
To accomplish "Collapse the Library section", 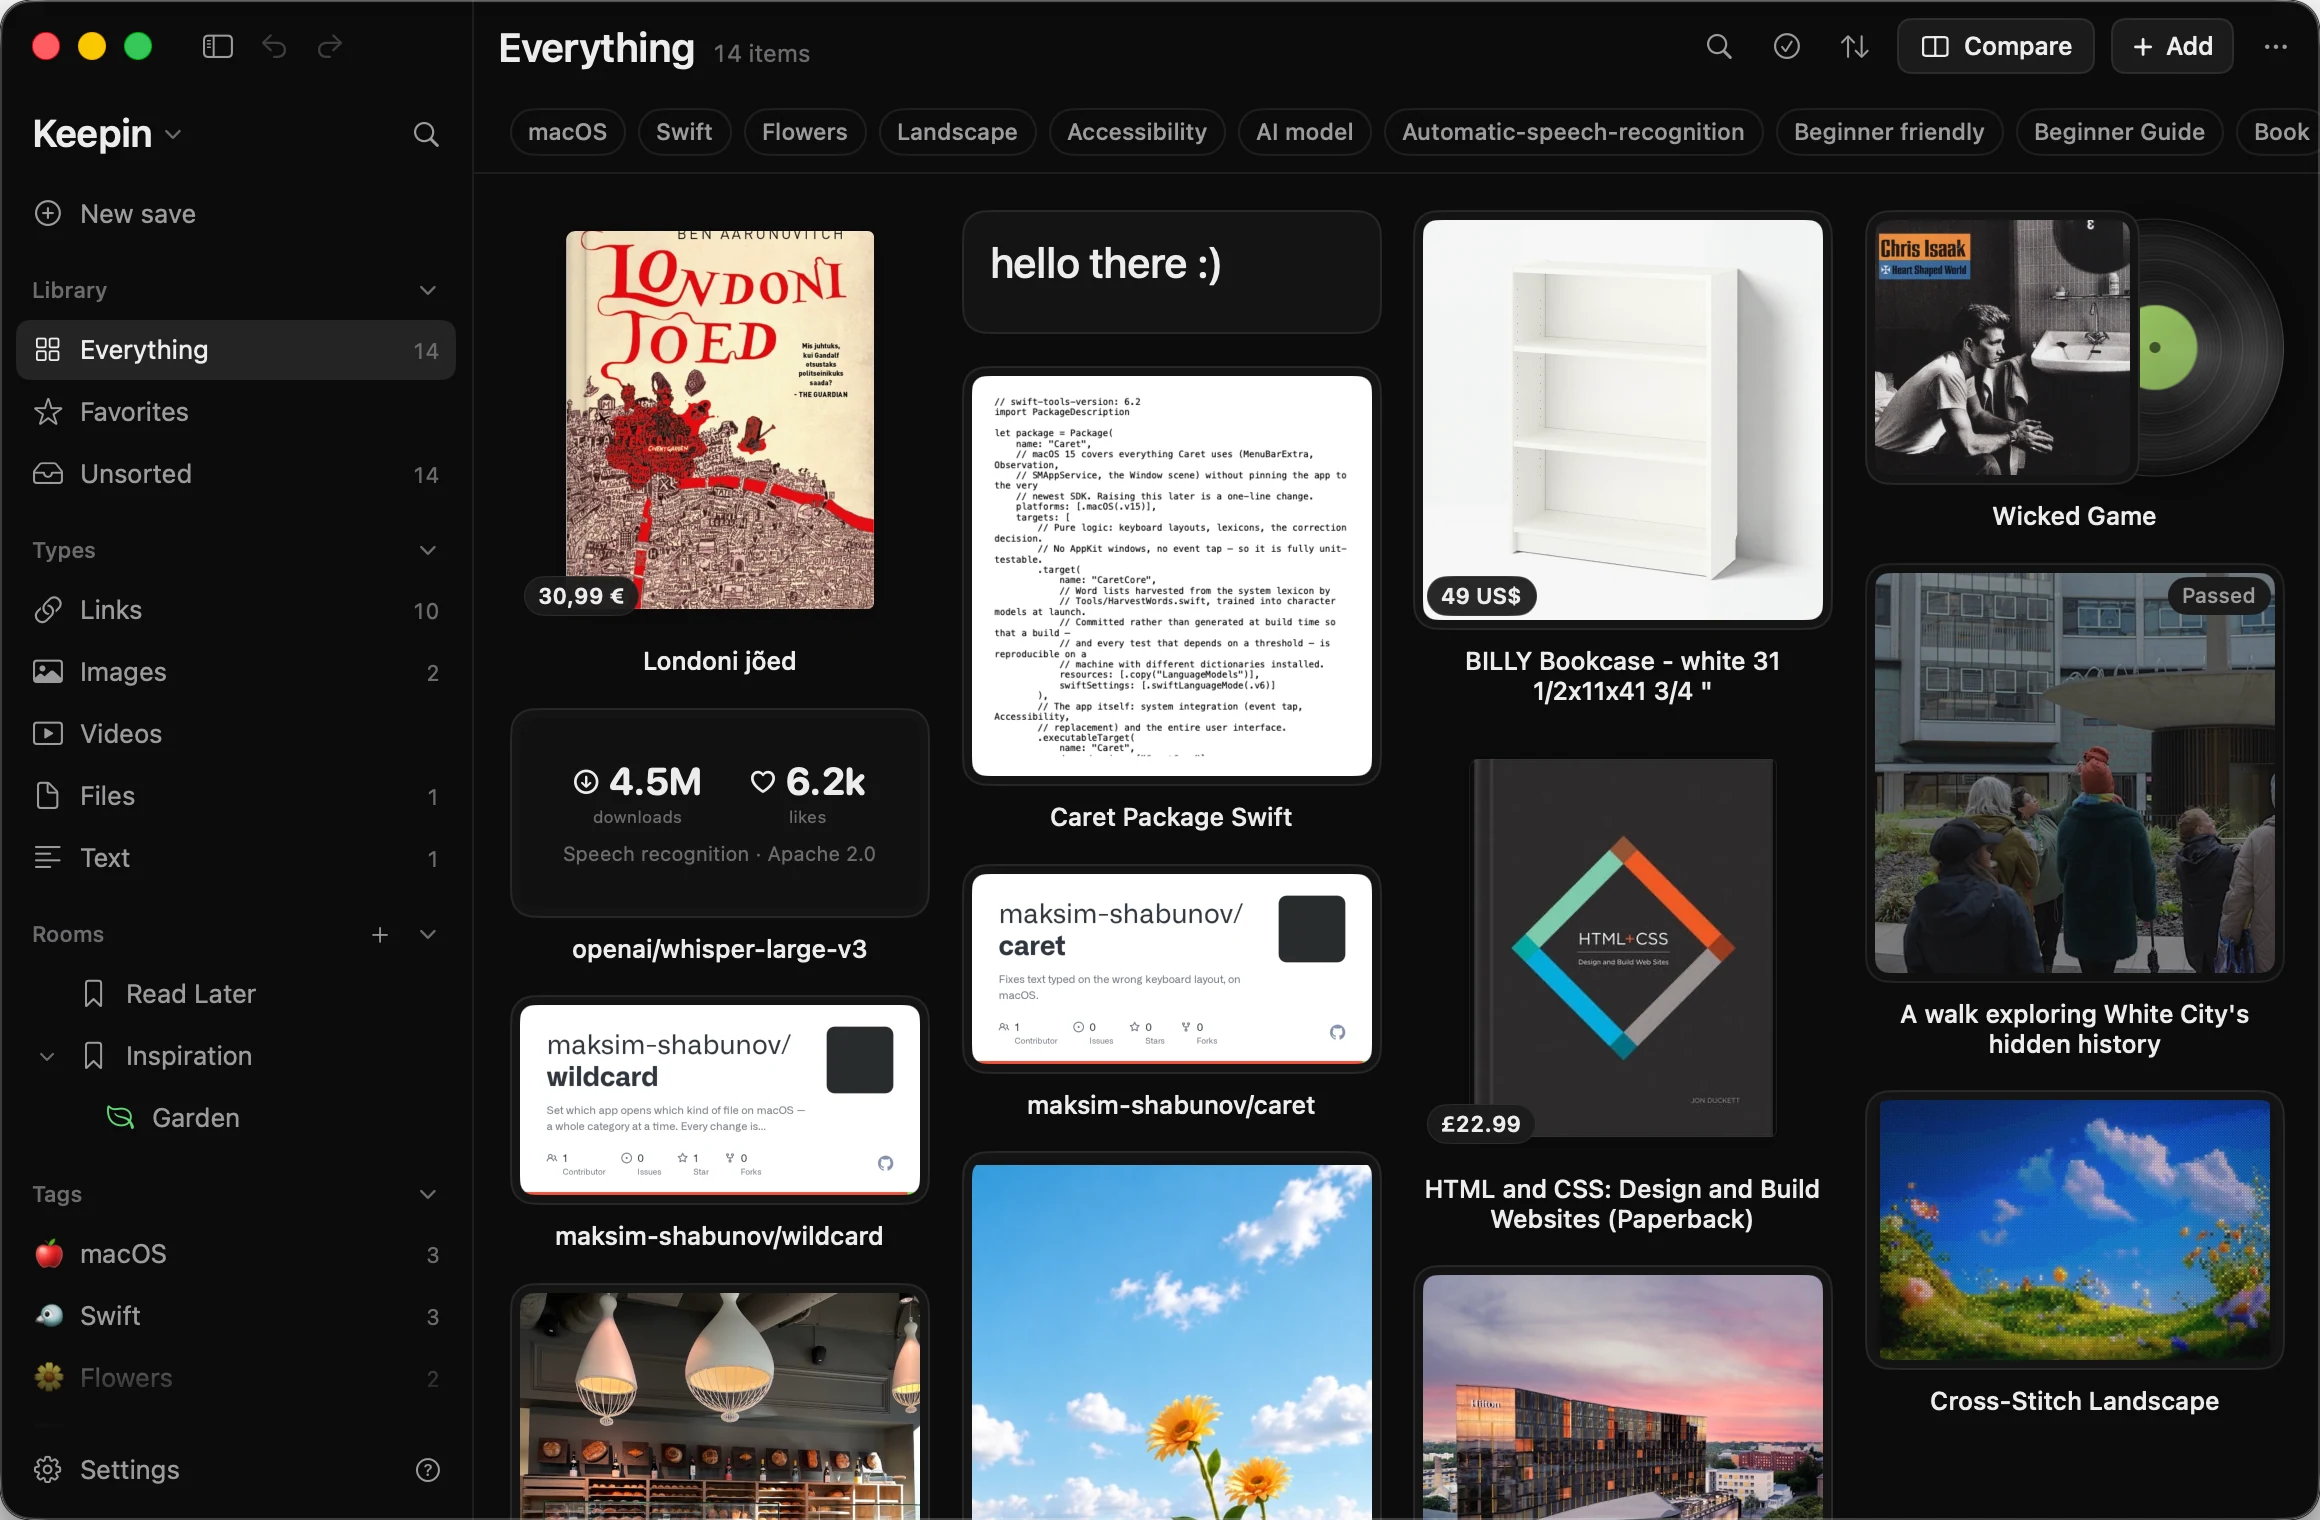I will (x=428, y=290).
